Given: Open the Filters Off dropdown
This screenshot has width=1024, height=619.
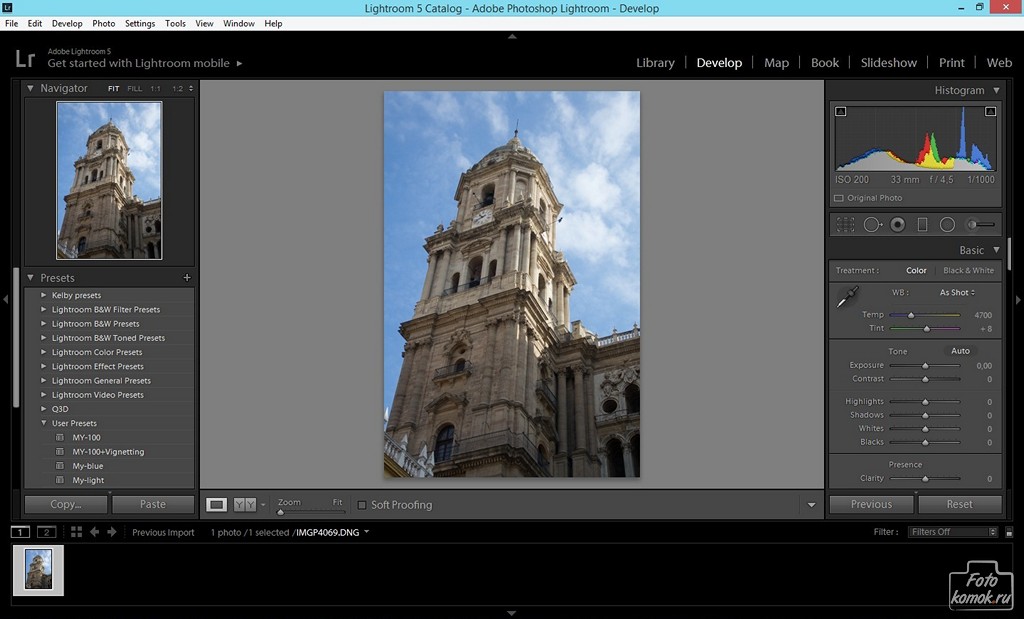Looking at the screenshot, I should [953, 532].
